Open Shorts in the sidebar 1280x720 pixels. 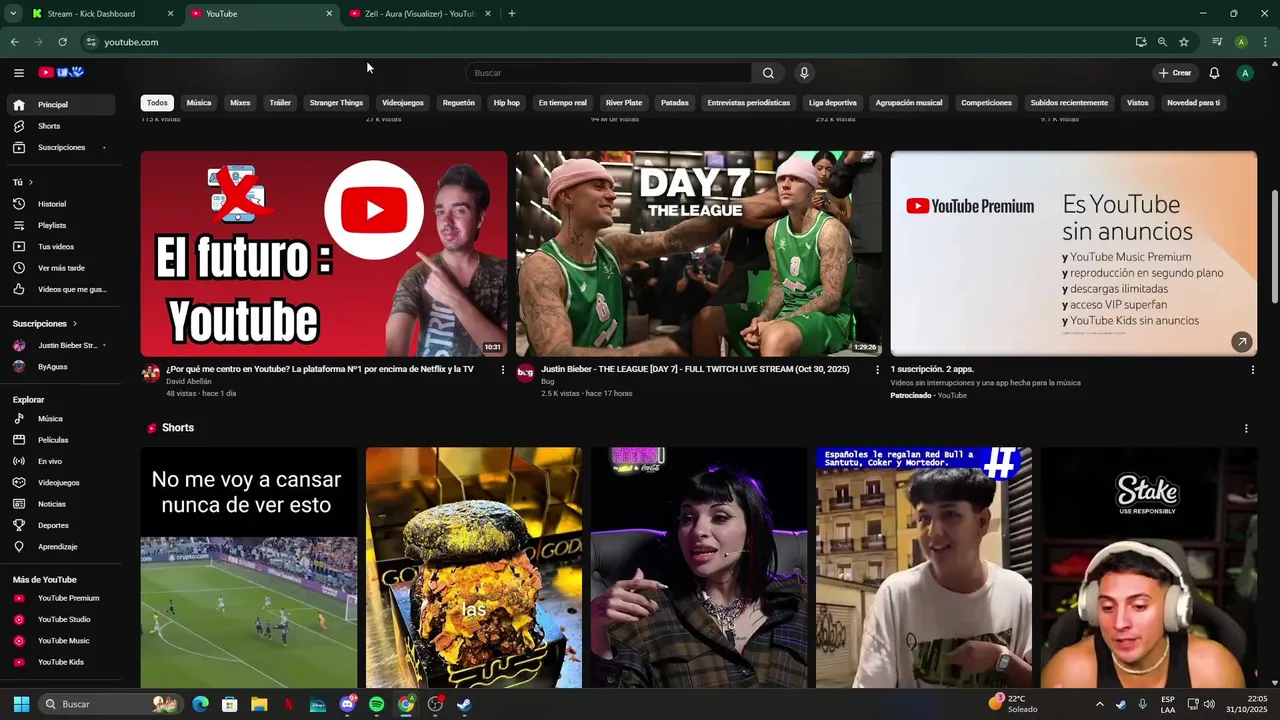pos(60,126)
